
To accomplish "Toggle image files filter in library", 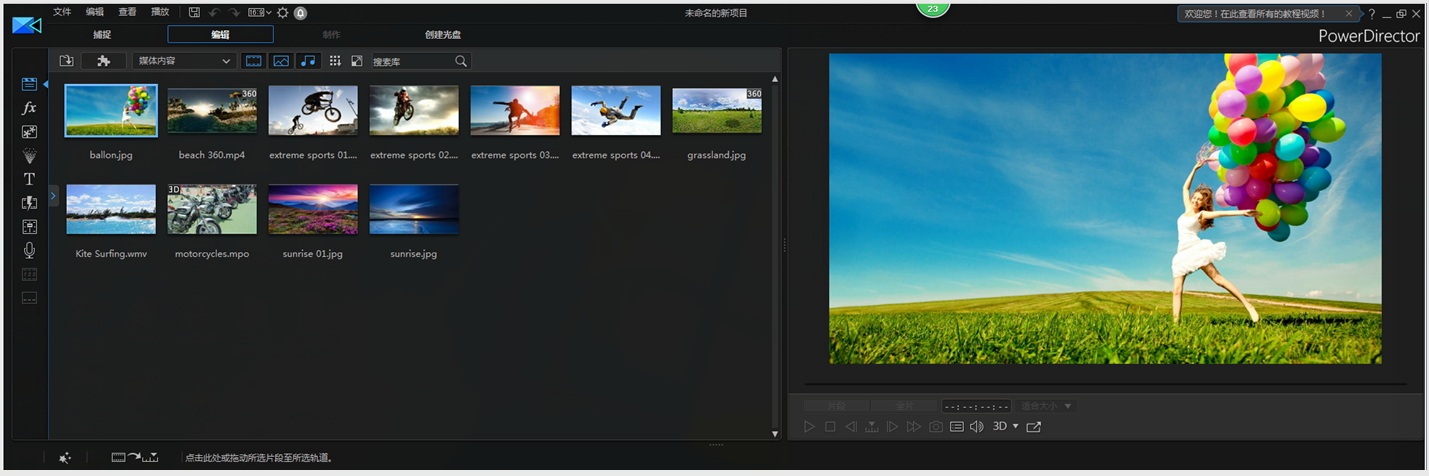I will [x=281, y=61].
